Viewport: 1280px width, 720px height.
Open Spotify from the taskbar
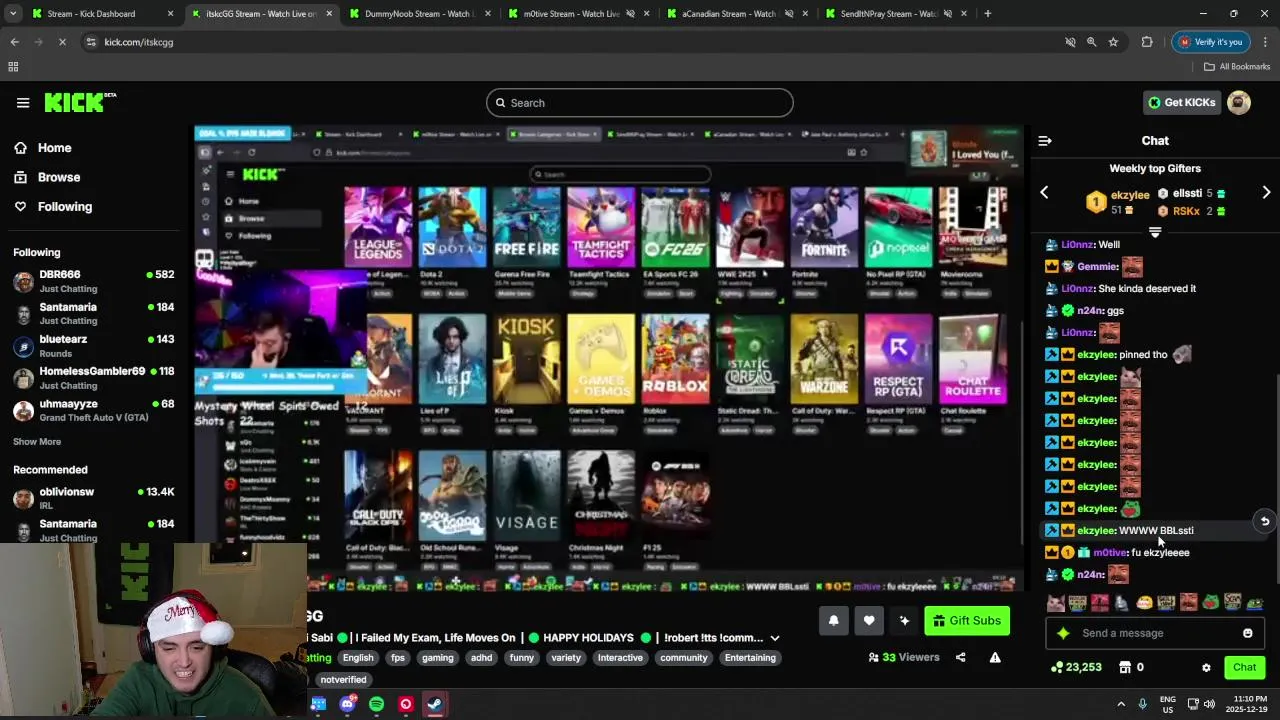(x=376, y=704)
